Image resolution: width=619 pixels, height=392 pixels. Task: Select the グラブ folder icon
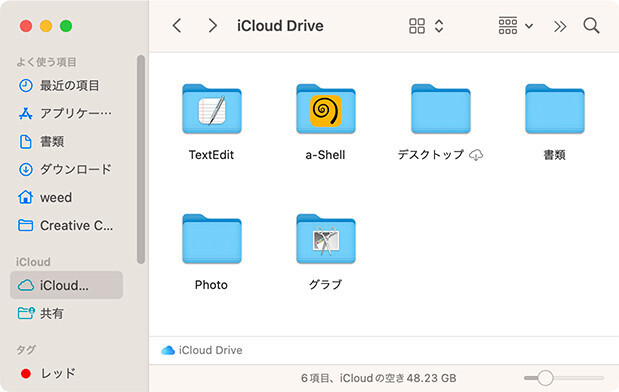click(326, 239)
